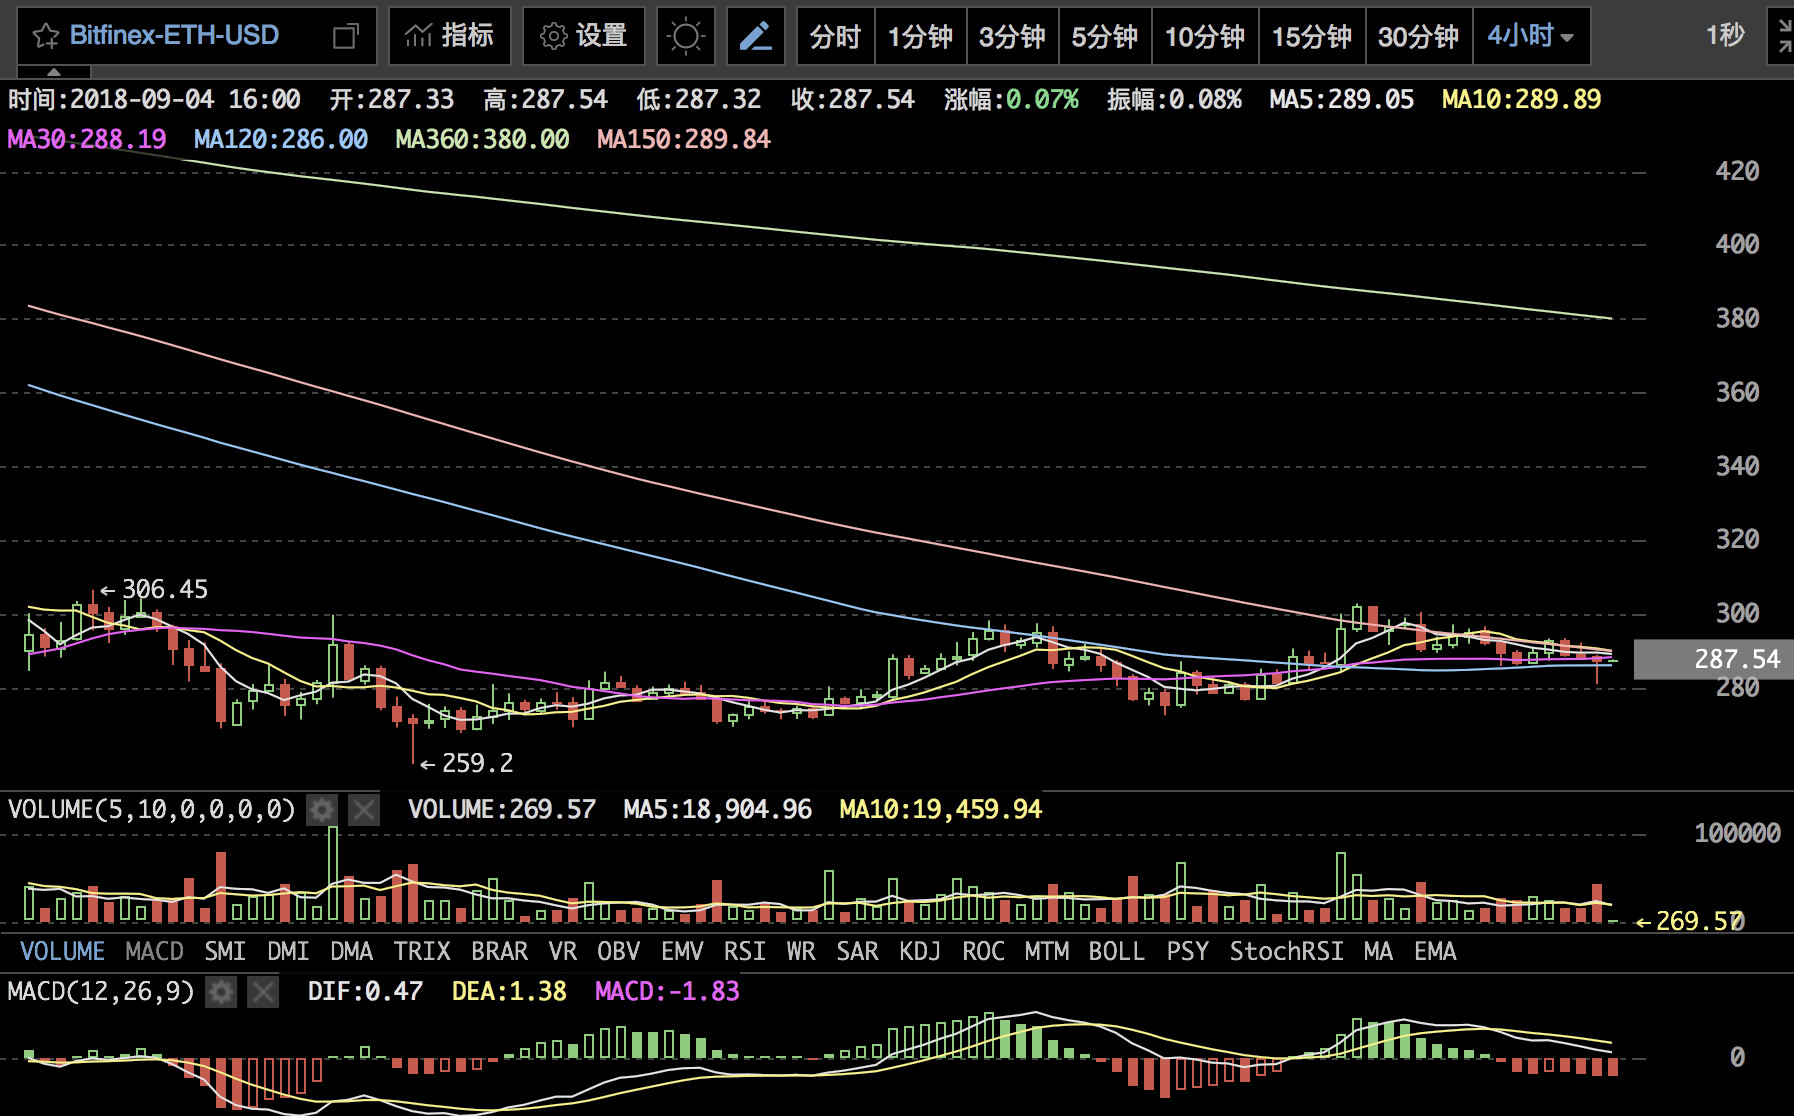Select the RSI indicator tab

[744, 951]
